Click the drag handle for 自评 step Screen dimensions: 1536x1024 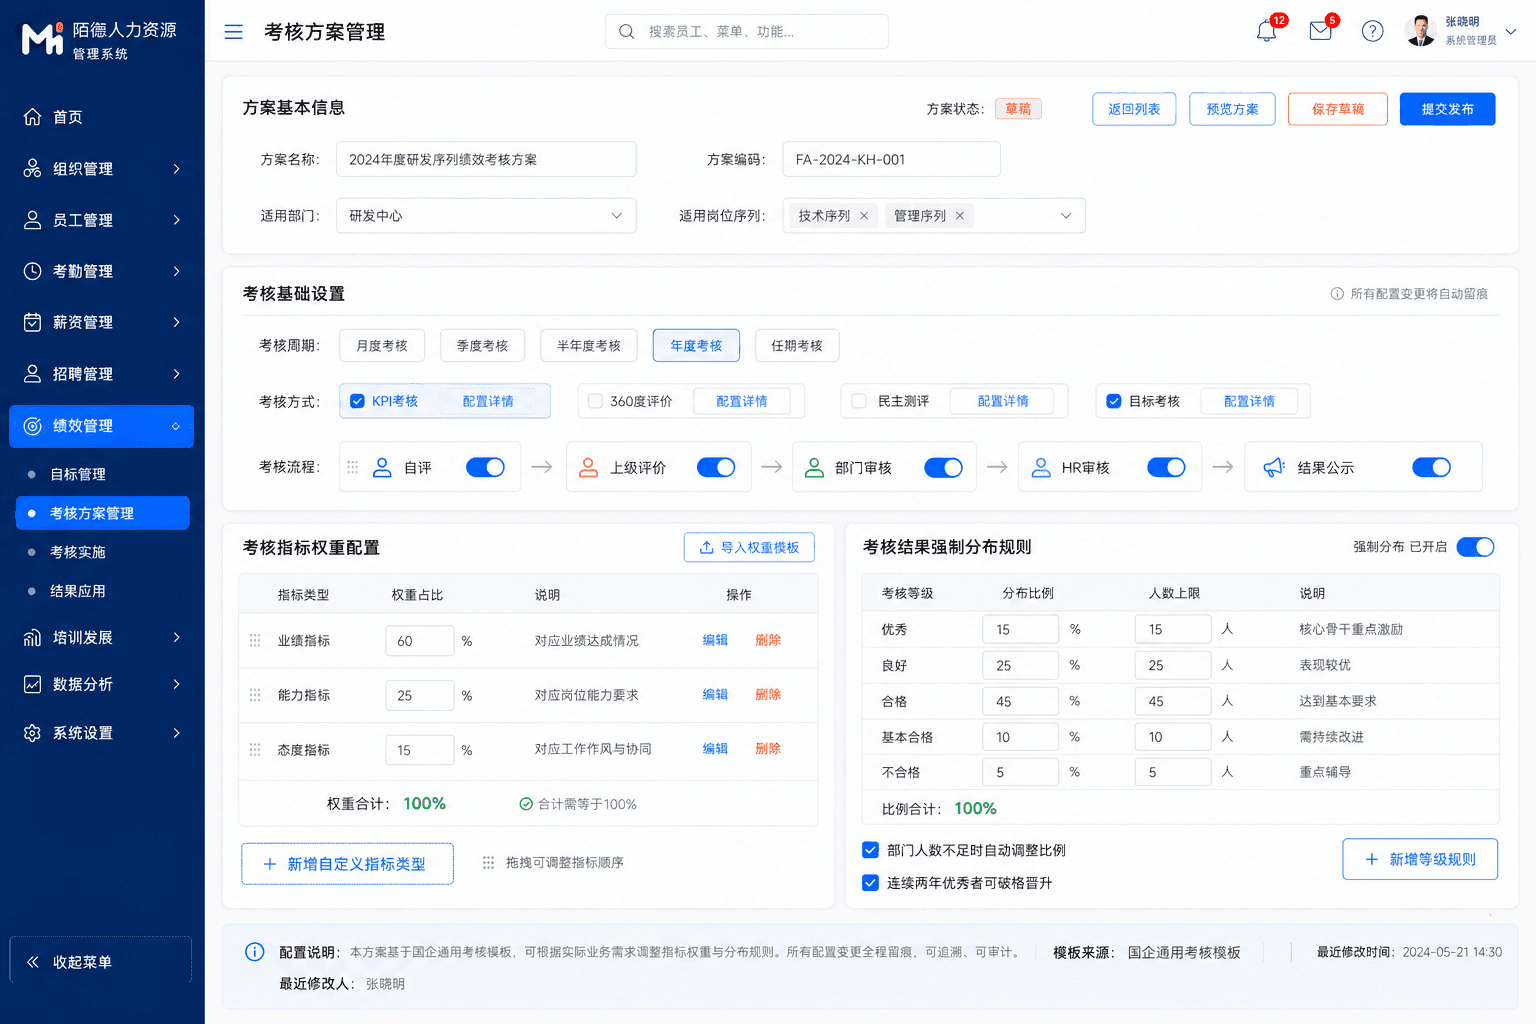[353, 467]
